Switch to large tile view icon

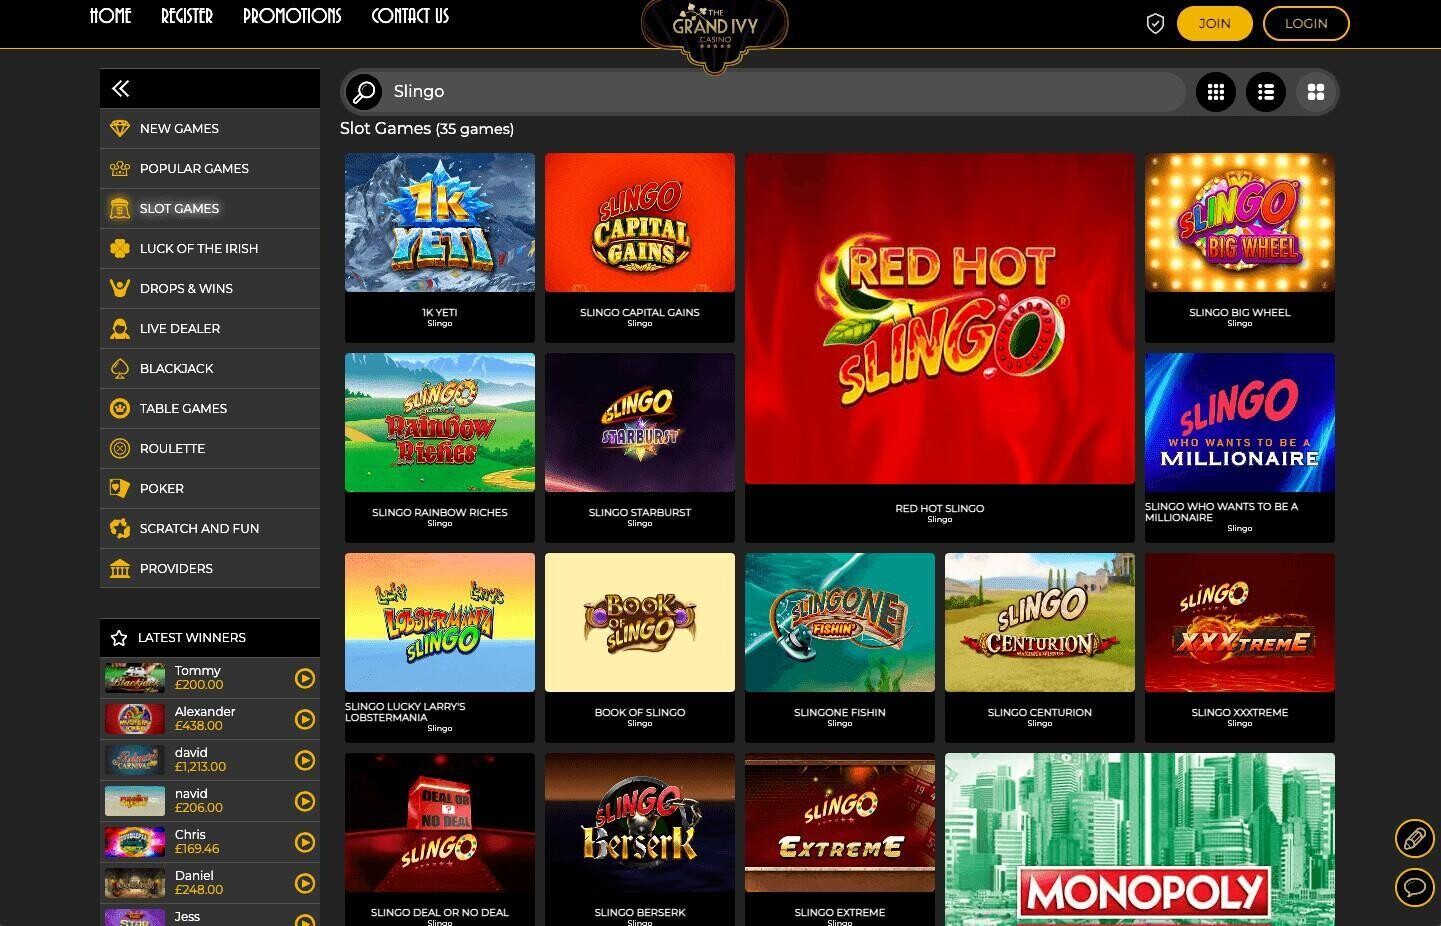(x=1316, y=92)
